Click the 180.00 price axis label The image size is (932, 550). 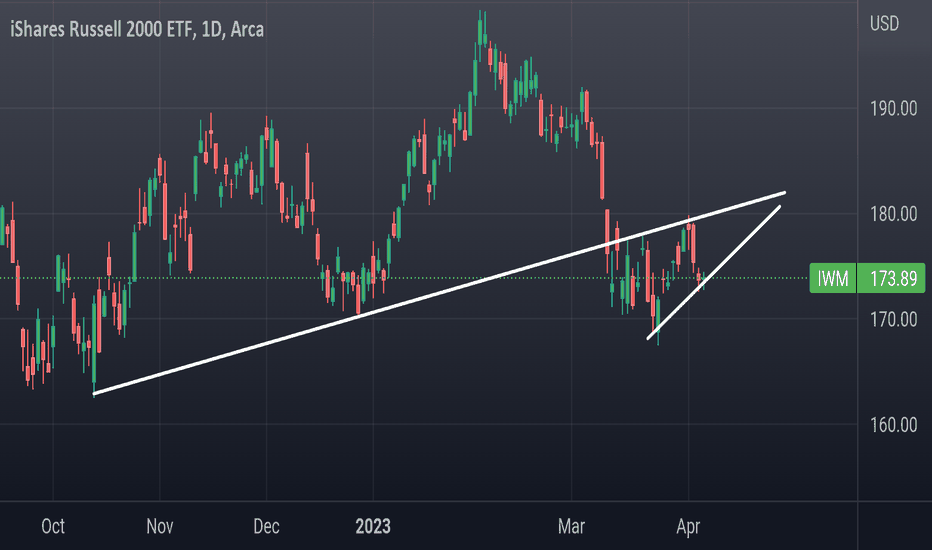point(893,213)
